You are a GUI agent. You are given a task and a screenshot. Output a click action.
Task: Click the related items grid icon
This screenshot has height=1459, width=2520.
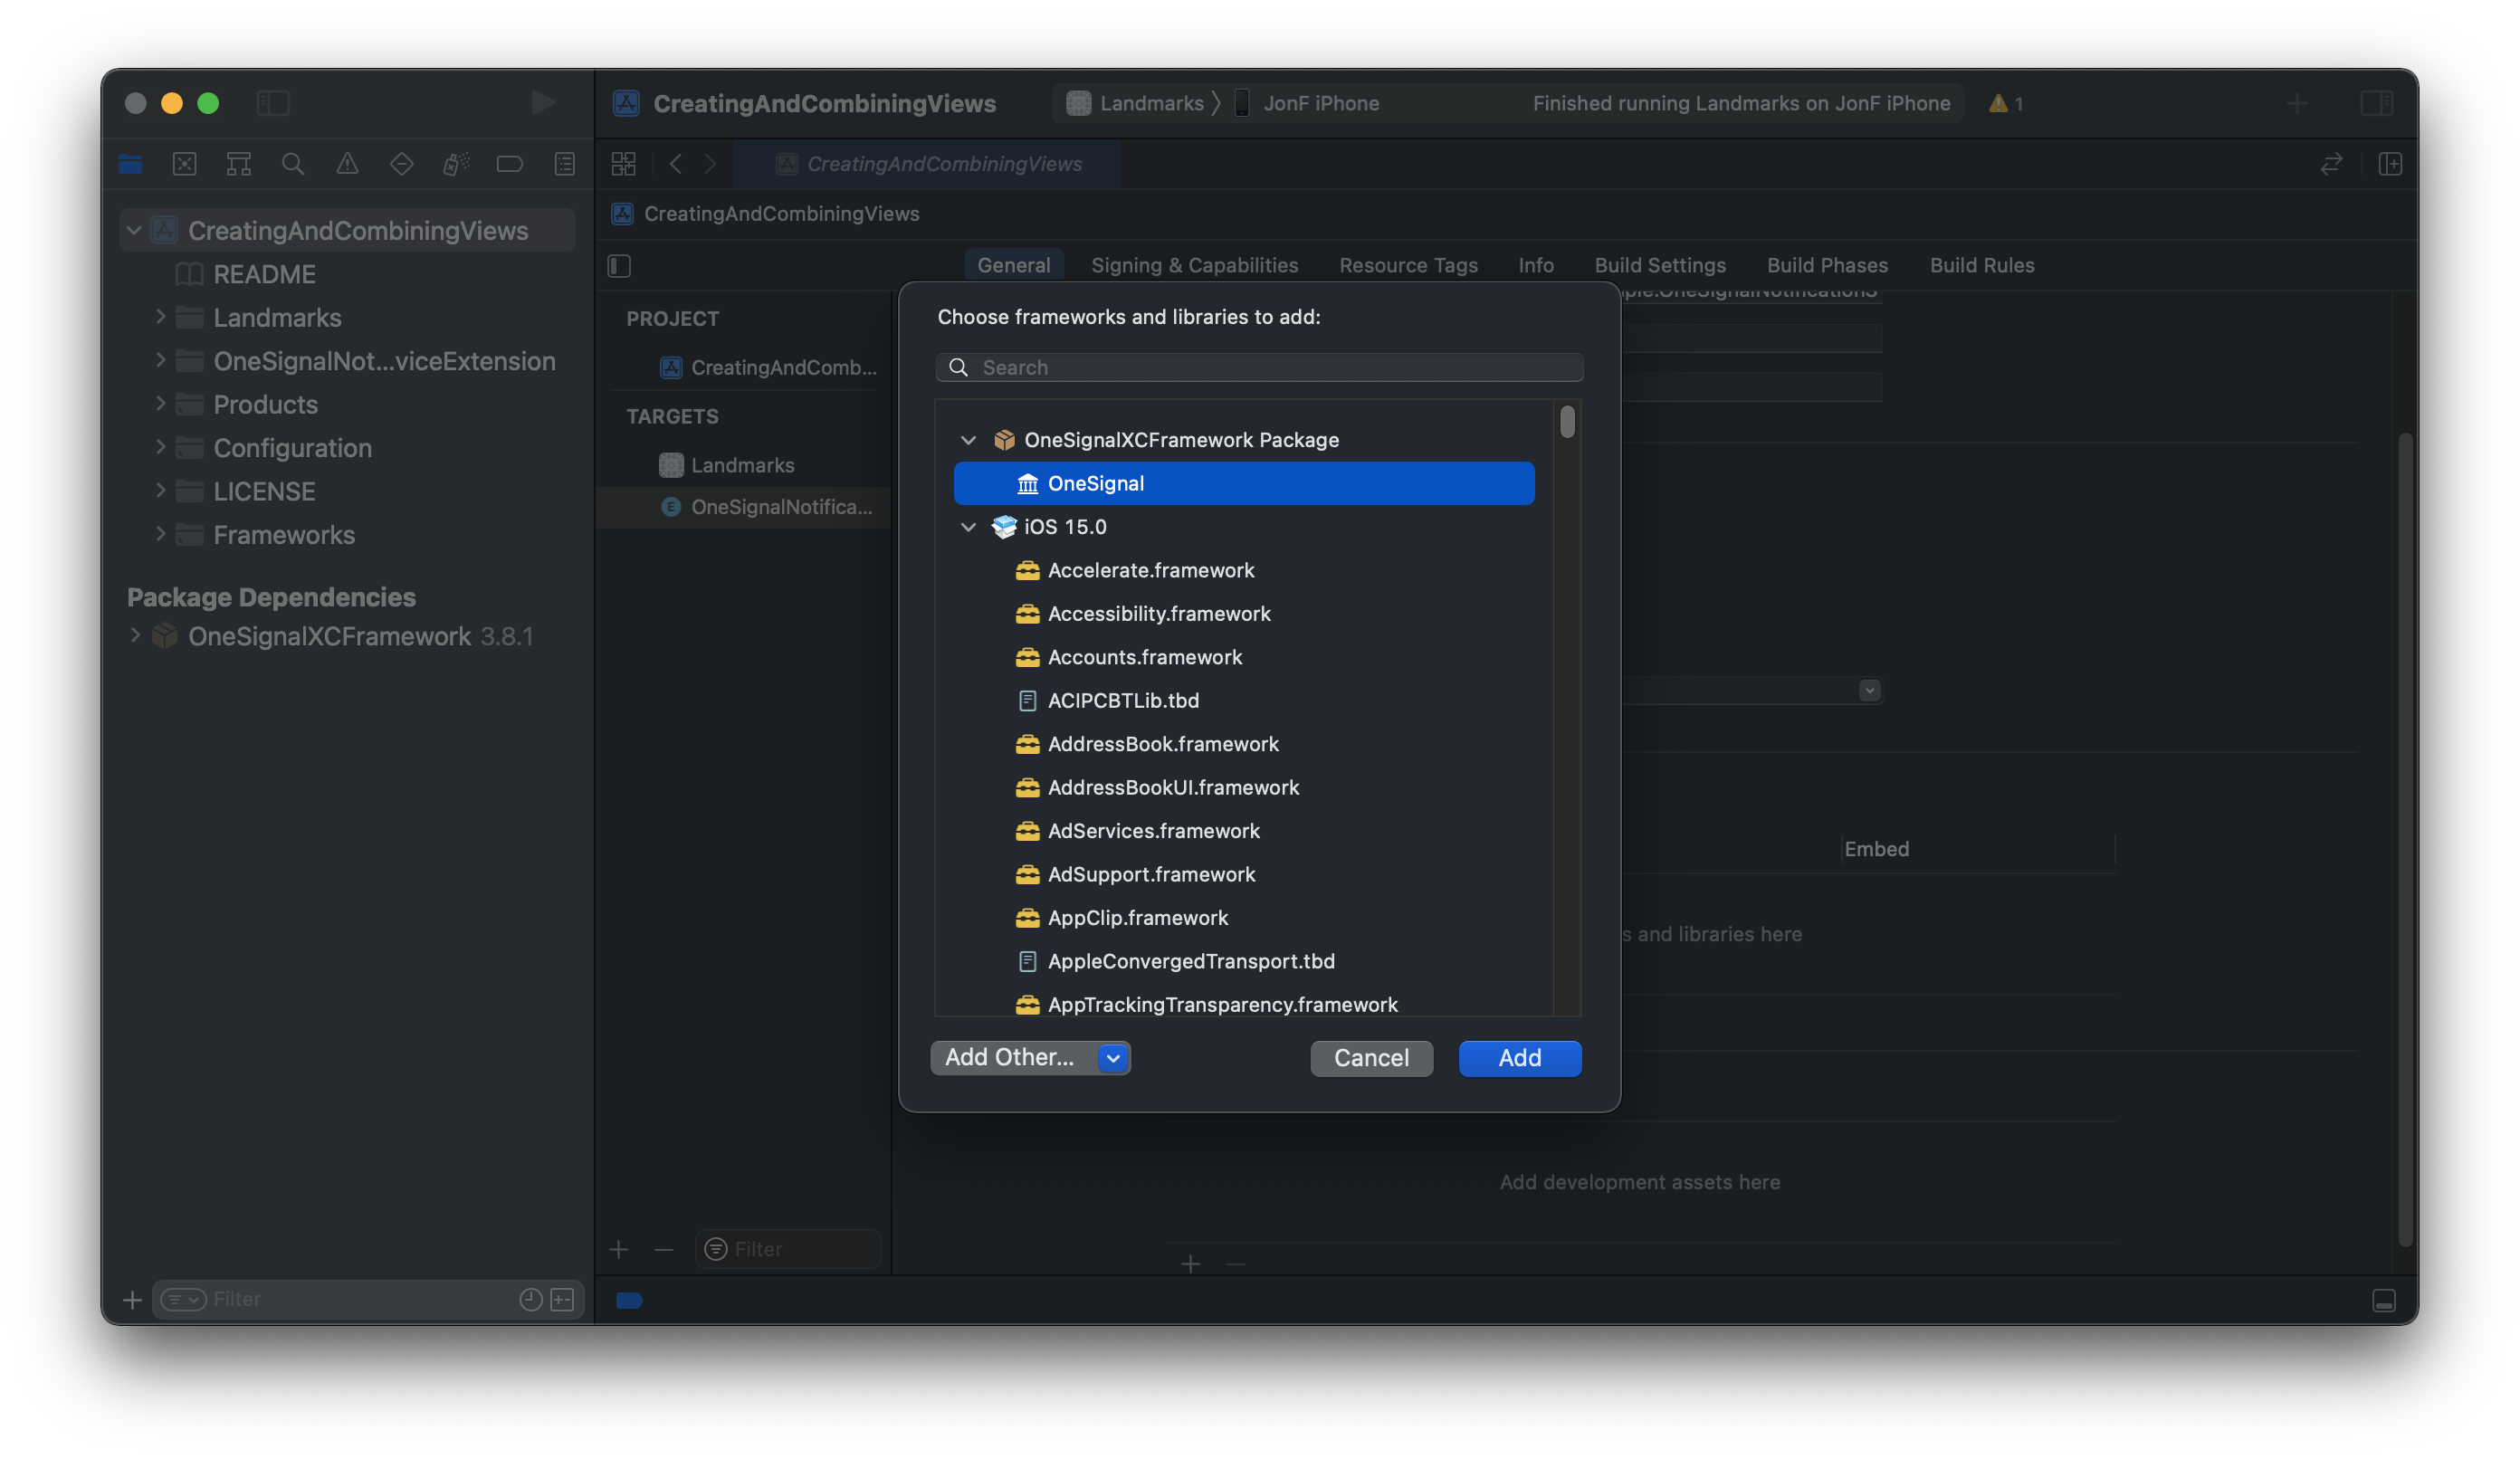pos(623,164)
